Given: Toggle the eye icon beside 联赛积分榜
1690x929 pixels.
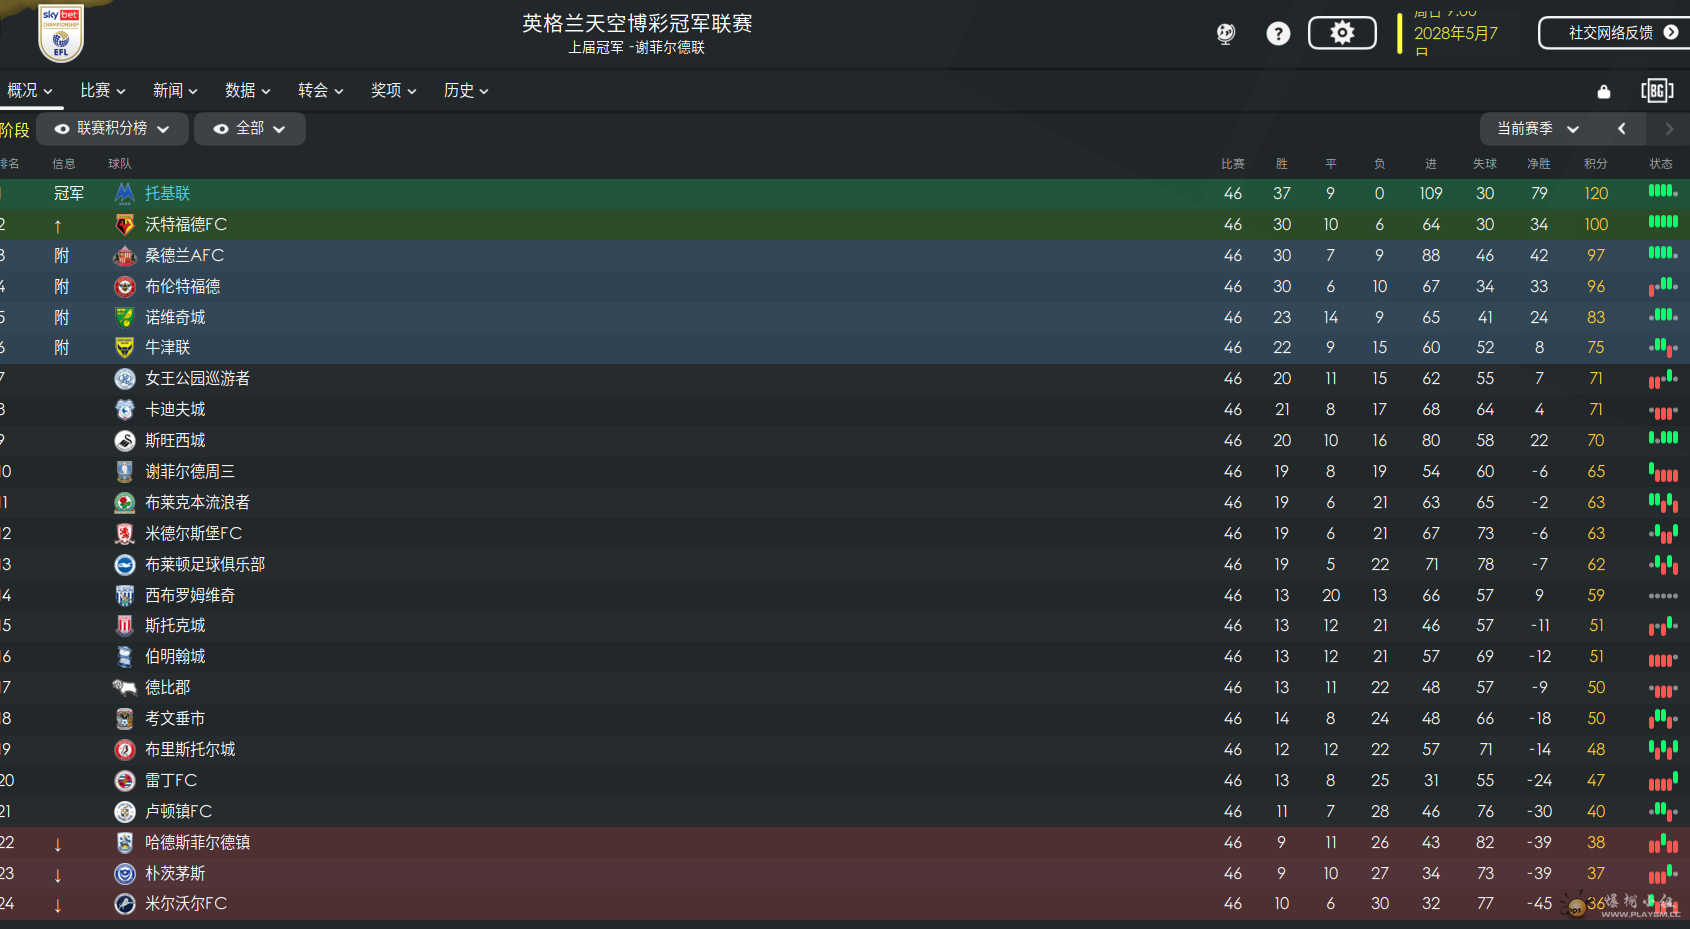Looking at the screenshot, I should point(62,129).
